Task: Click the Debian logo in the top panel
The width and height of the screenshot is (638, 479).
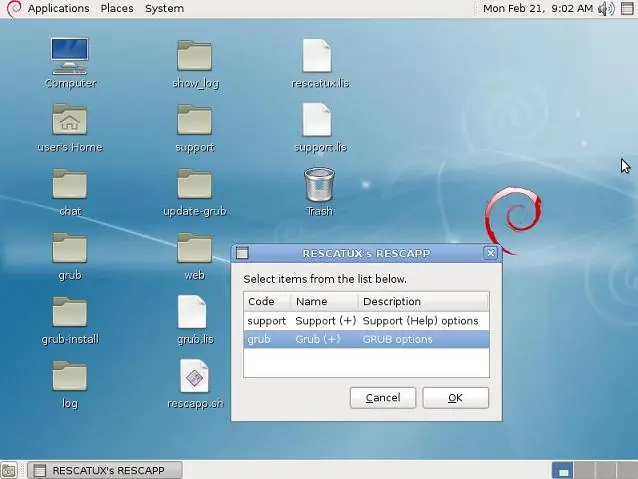Action: [x=13, y=9]
